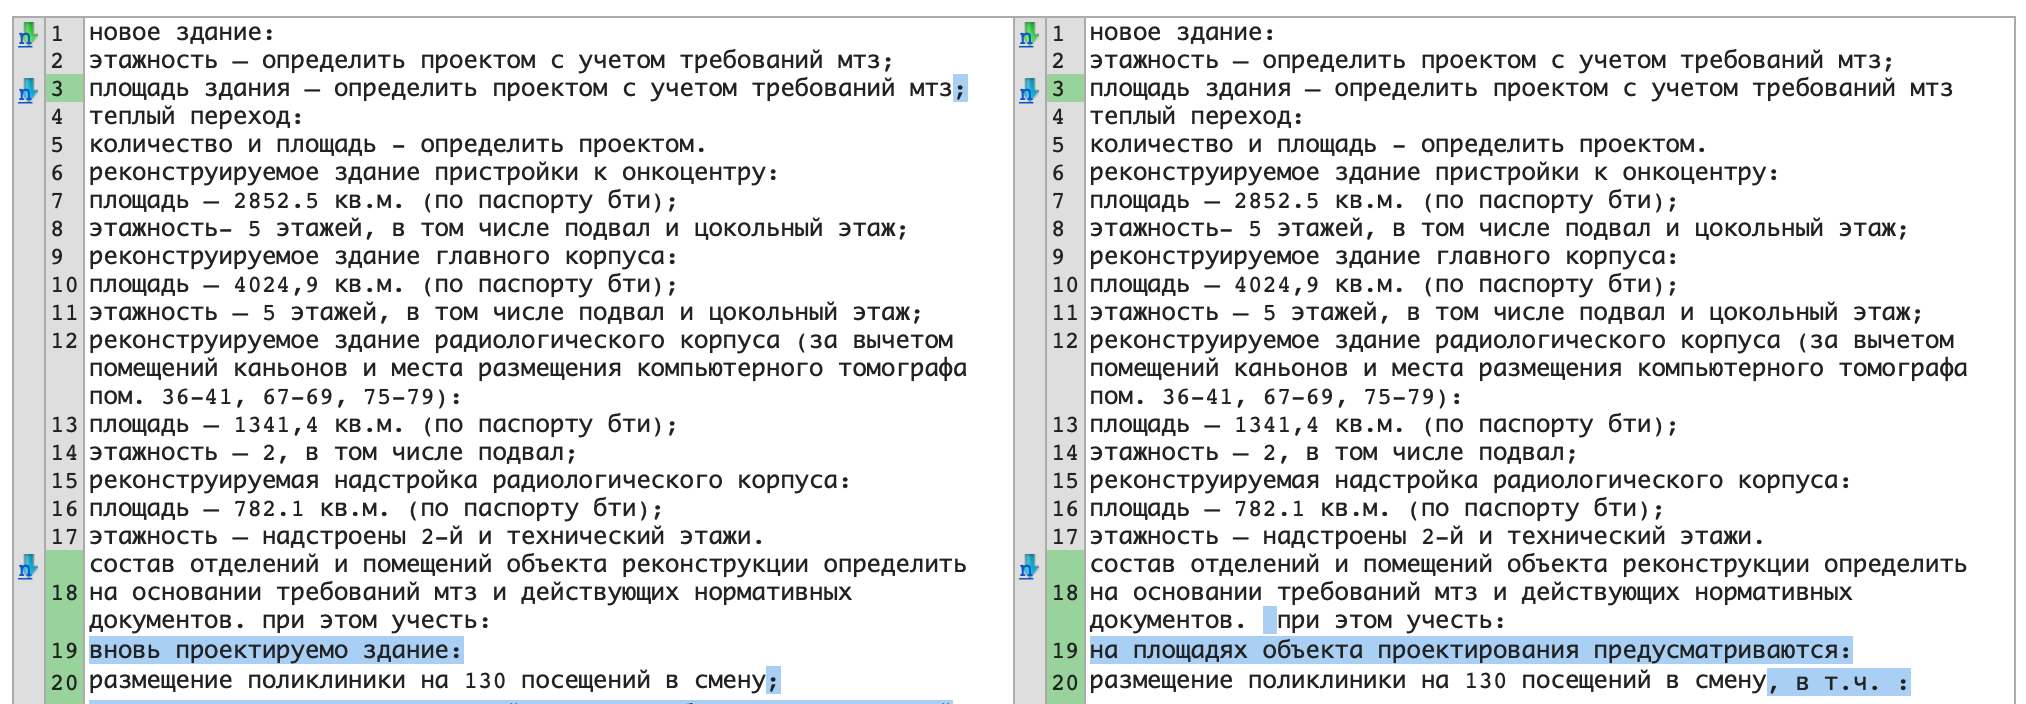Click line number 20 in left pane gutter
Viewport: 2026px width, 704px height.
[64, 682]
